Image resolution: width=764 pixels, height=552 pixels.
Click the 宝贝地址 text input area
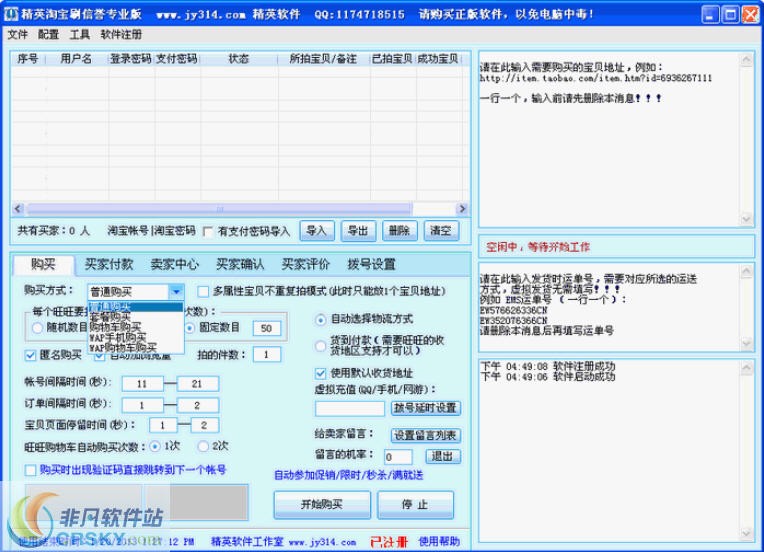point(609,139)
